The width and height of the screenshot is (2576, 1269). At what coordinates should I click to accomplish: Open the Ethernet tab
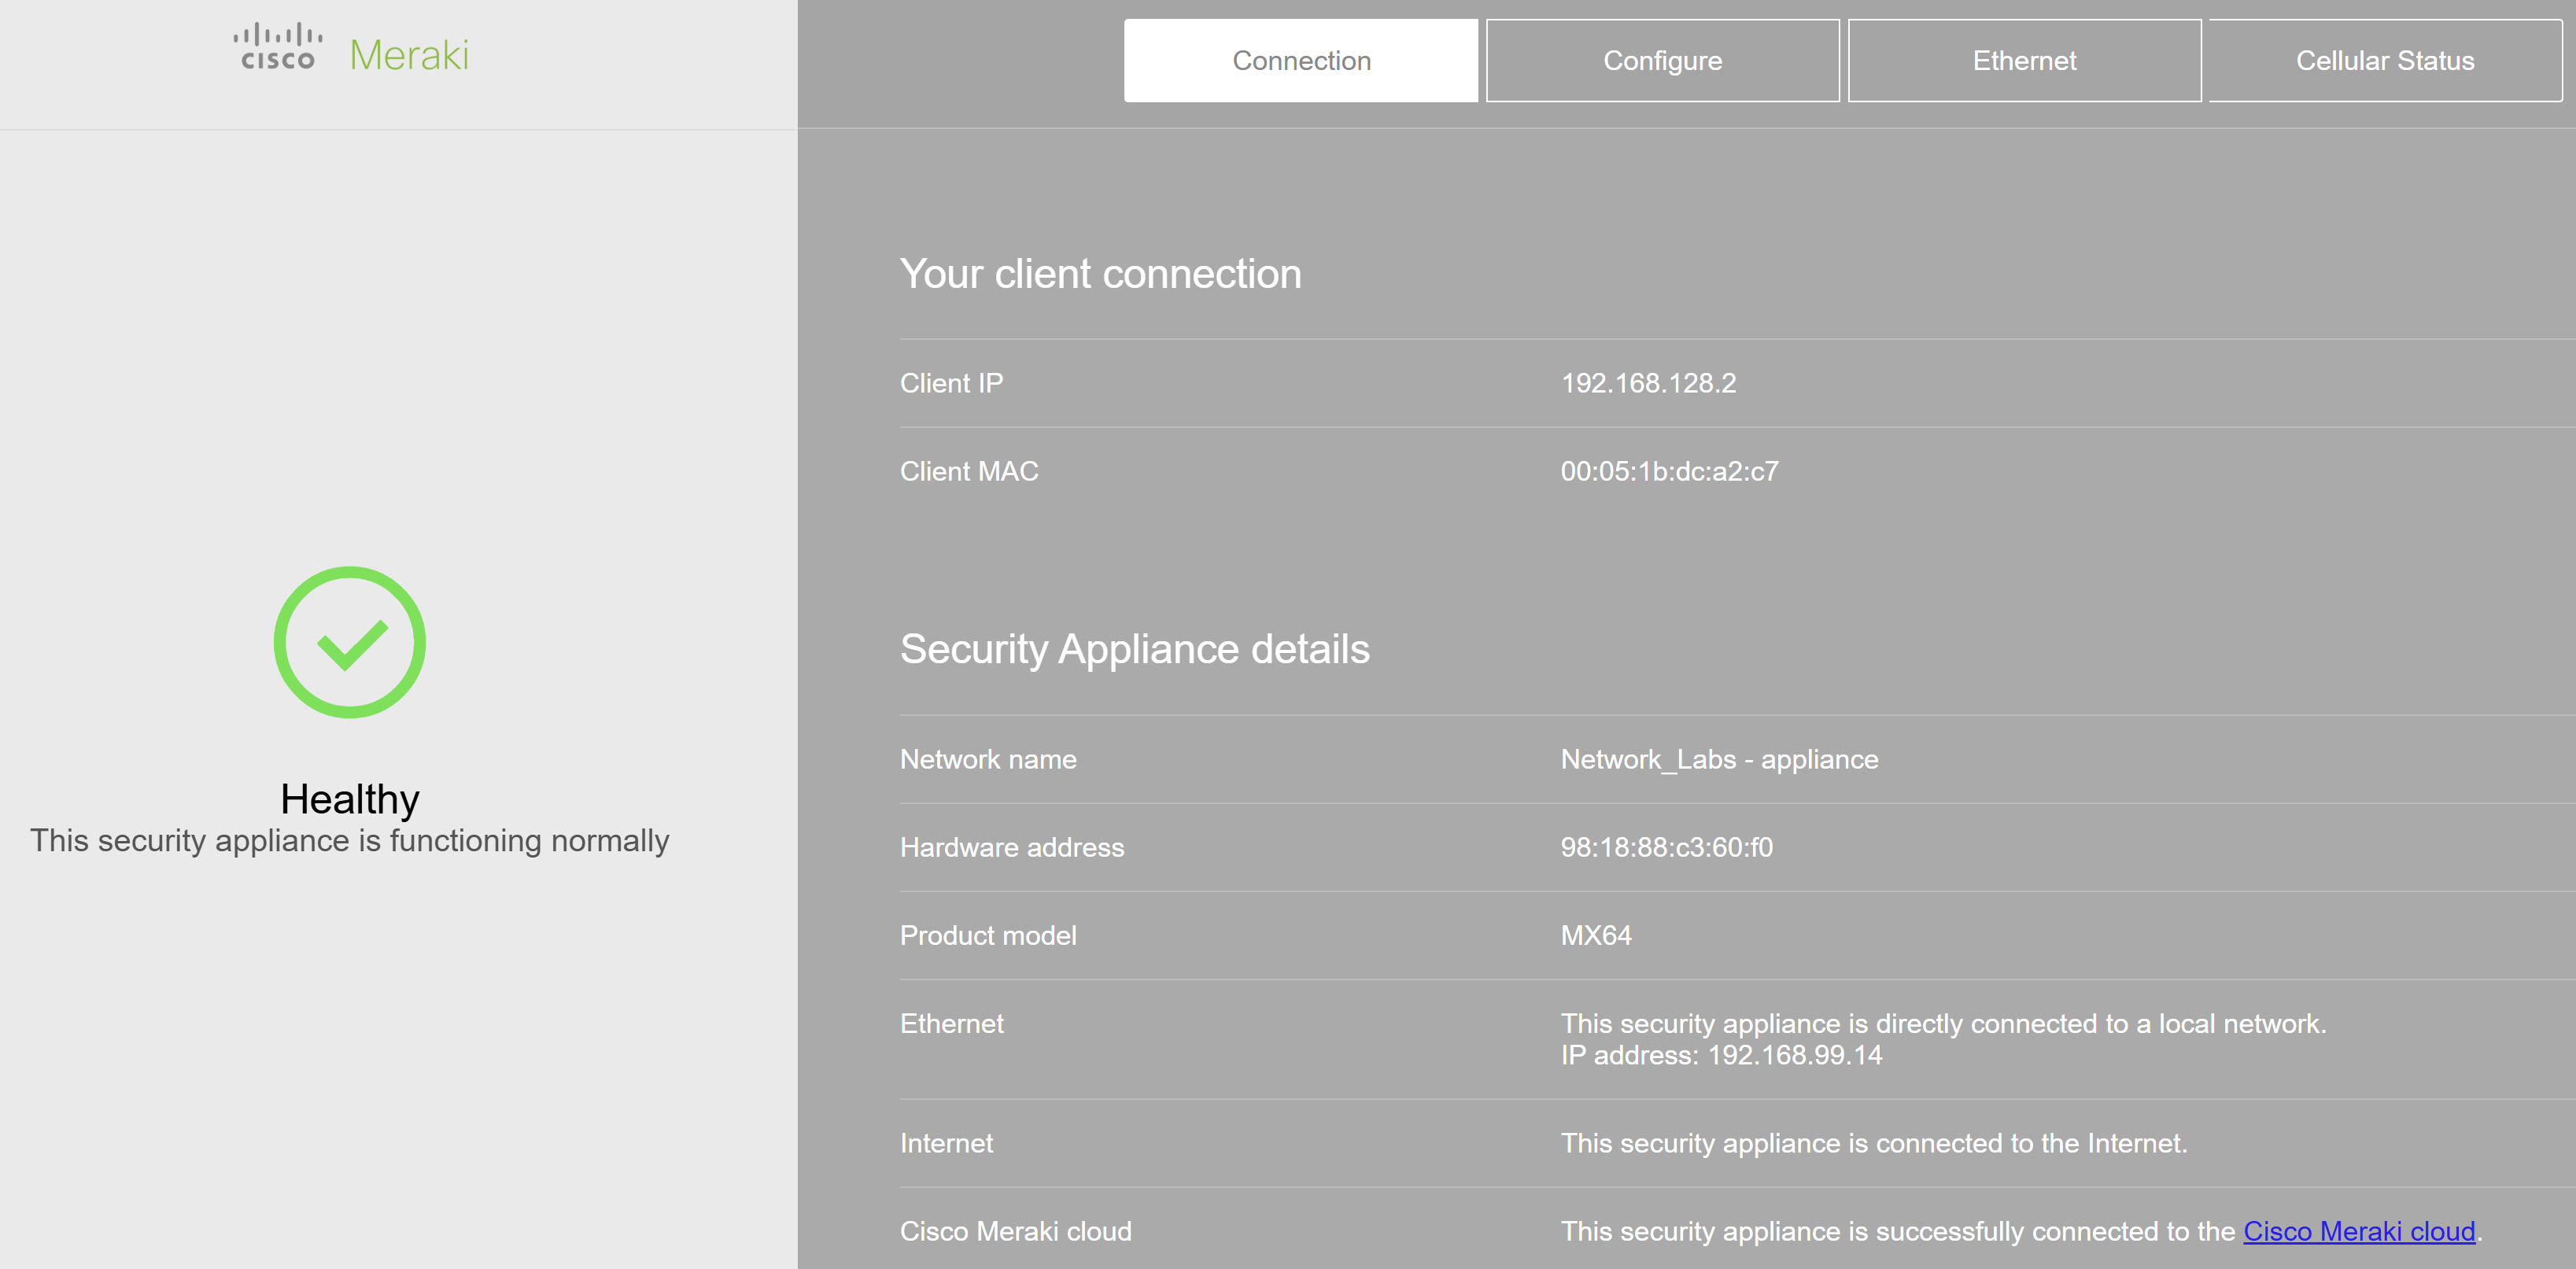click(x=2024, y=60)
